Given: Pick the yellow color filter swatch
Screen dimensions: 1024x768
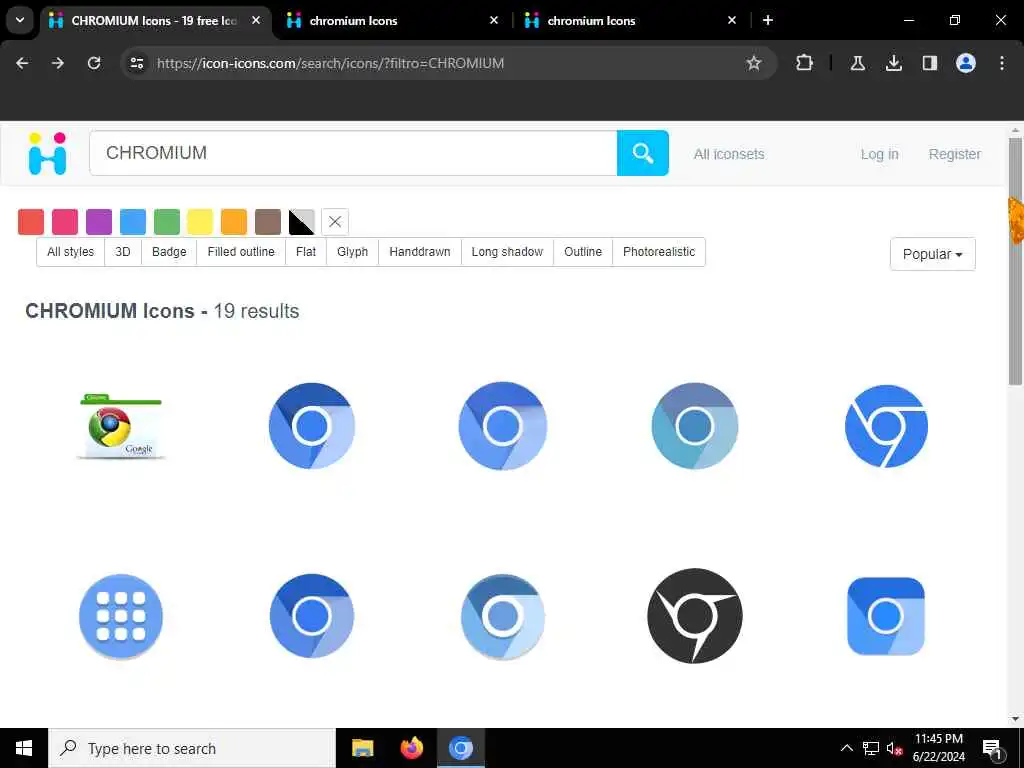Looking at the screenshot, I should [200, 222].
